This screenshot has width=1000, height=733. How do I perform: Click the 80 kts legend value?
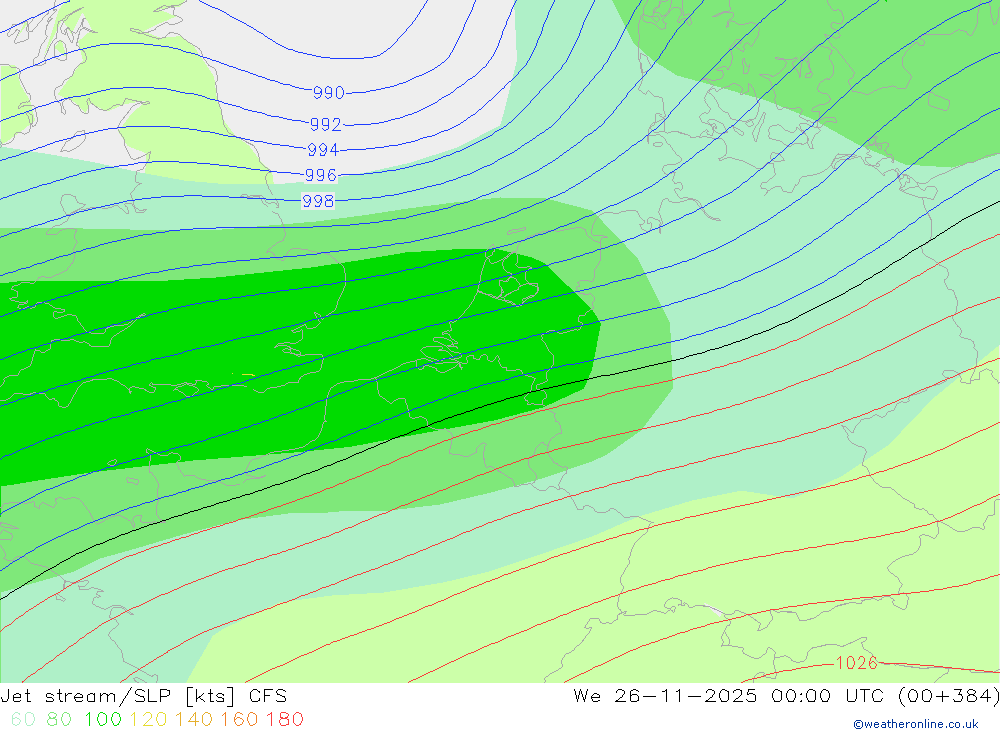(59, 720)
